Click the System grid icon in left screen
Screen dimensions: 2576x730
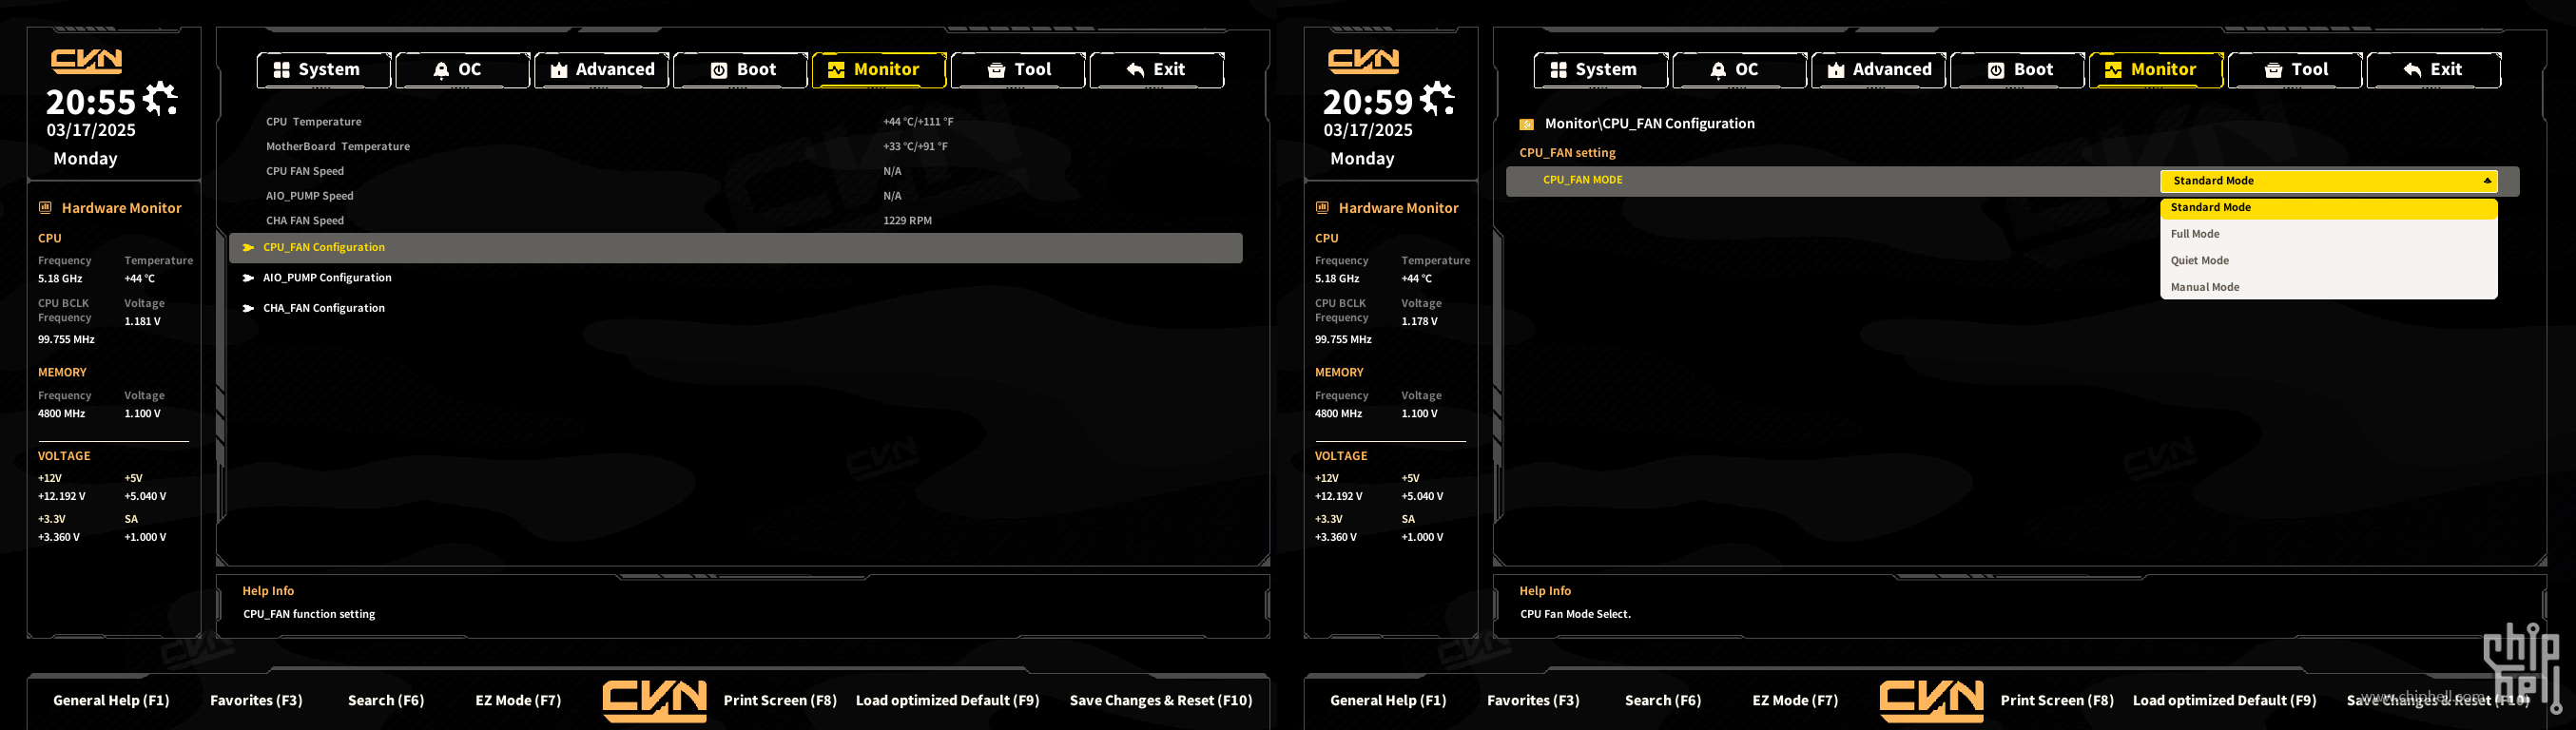click(x=282, y=70)
